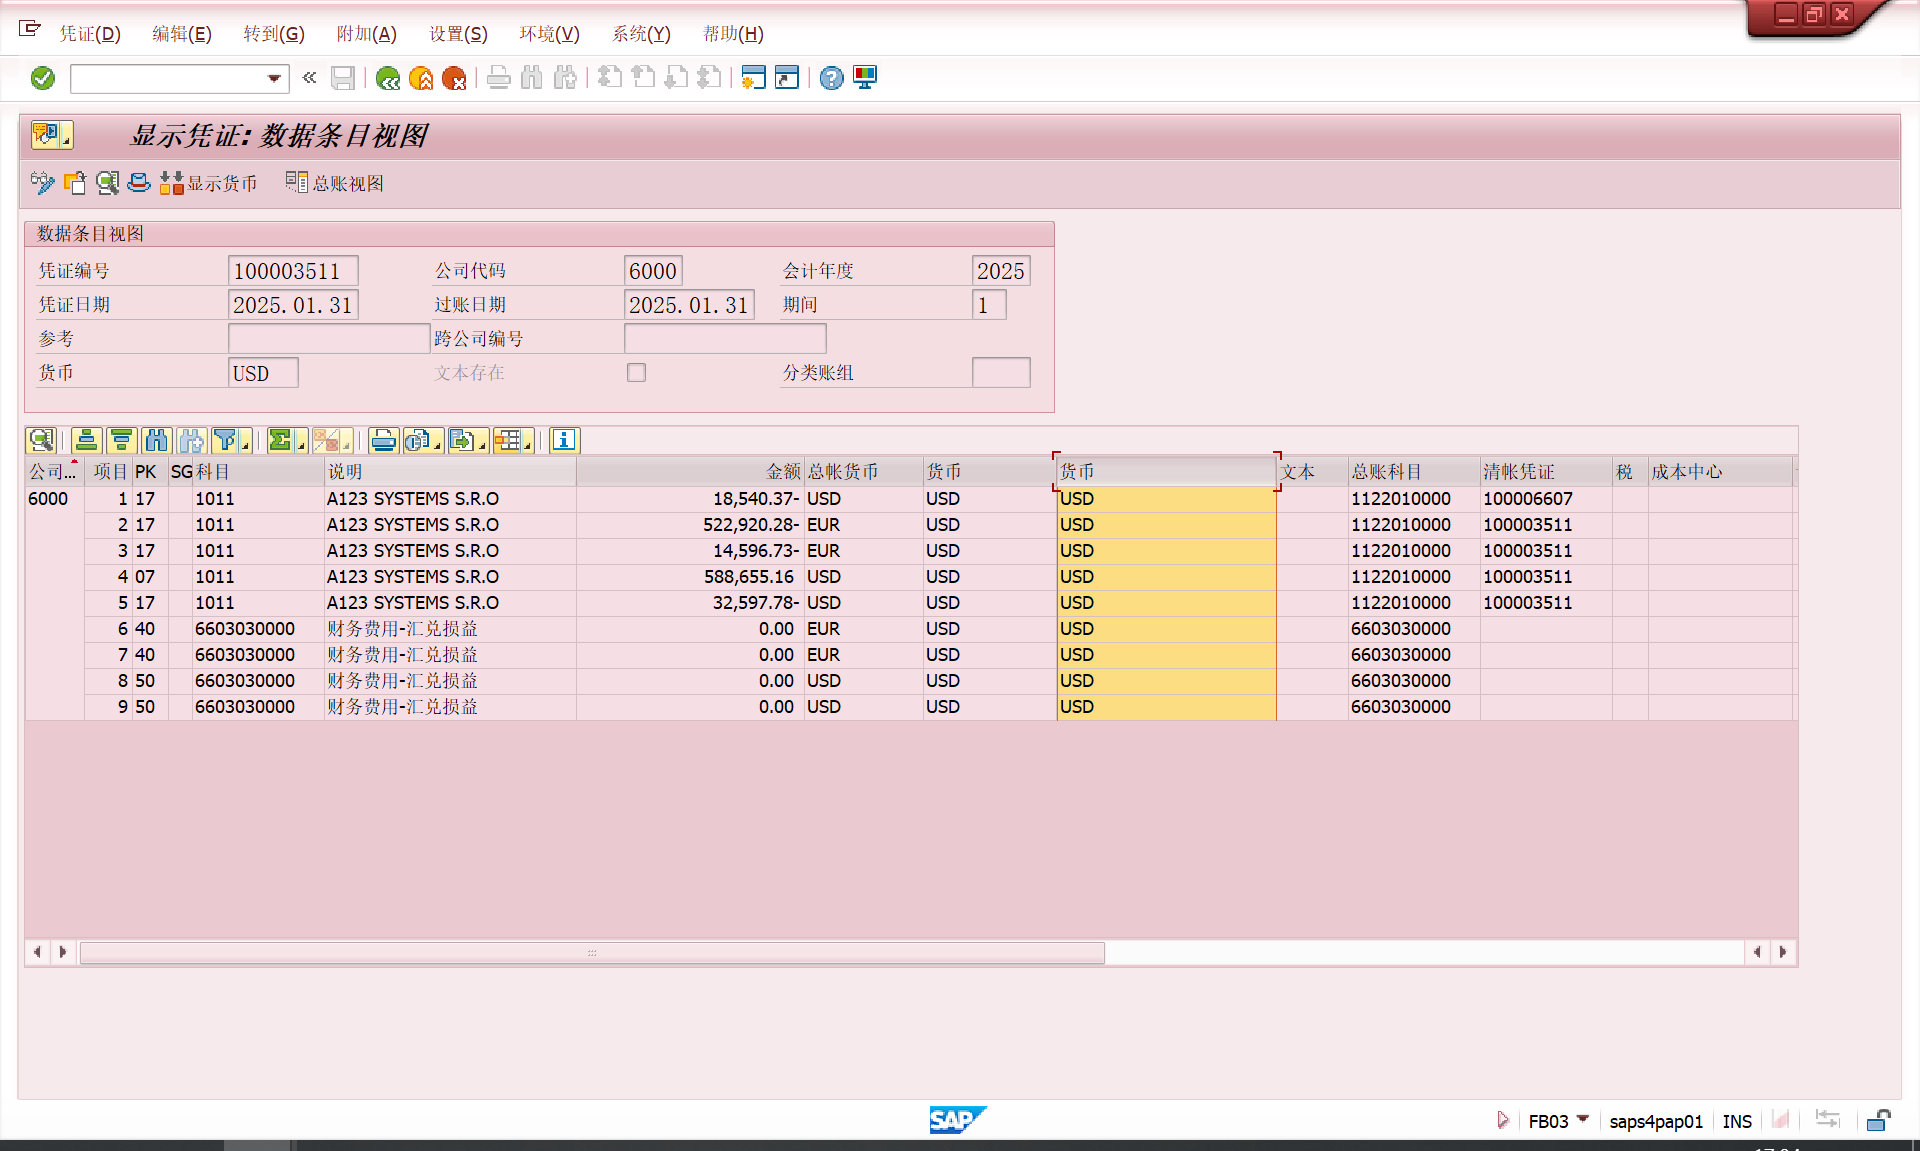Open the 设置(S) menu
Image resolution: width=1920 pixels, height=1151 pixels.
click(458, 34)
